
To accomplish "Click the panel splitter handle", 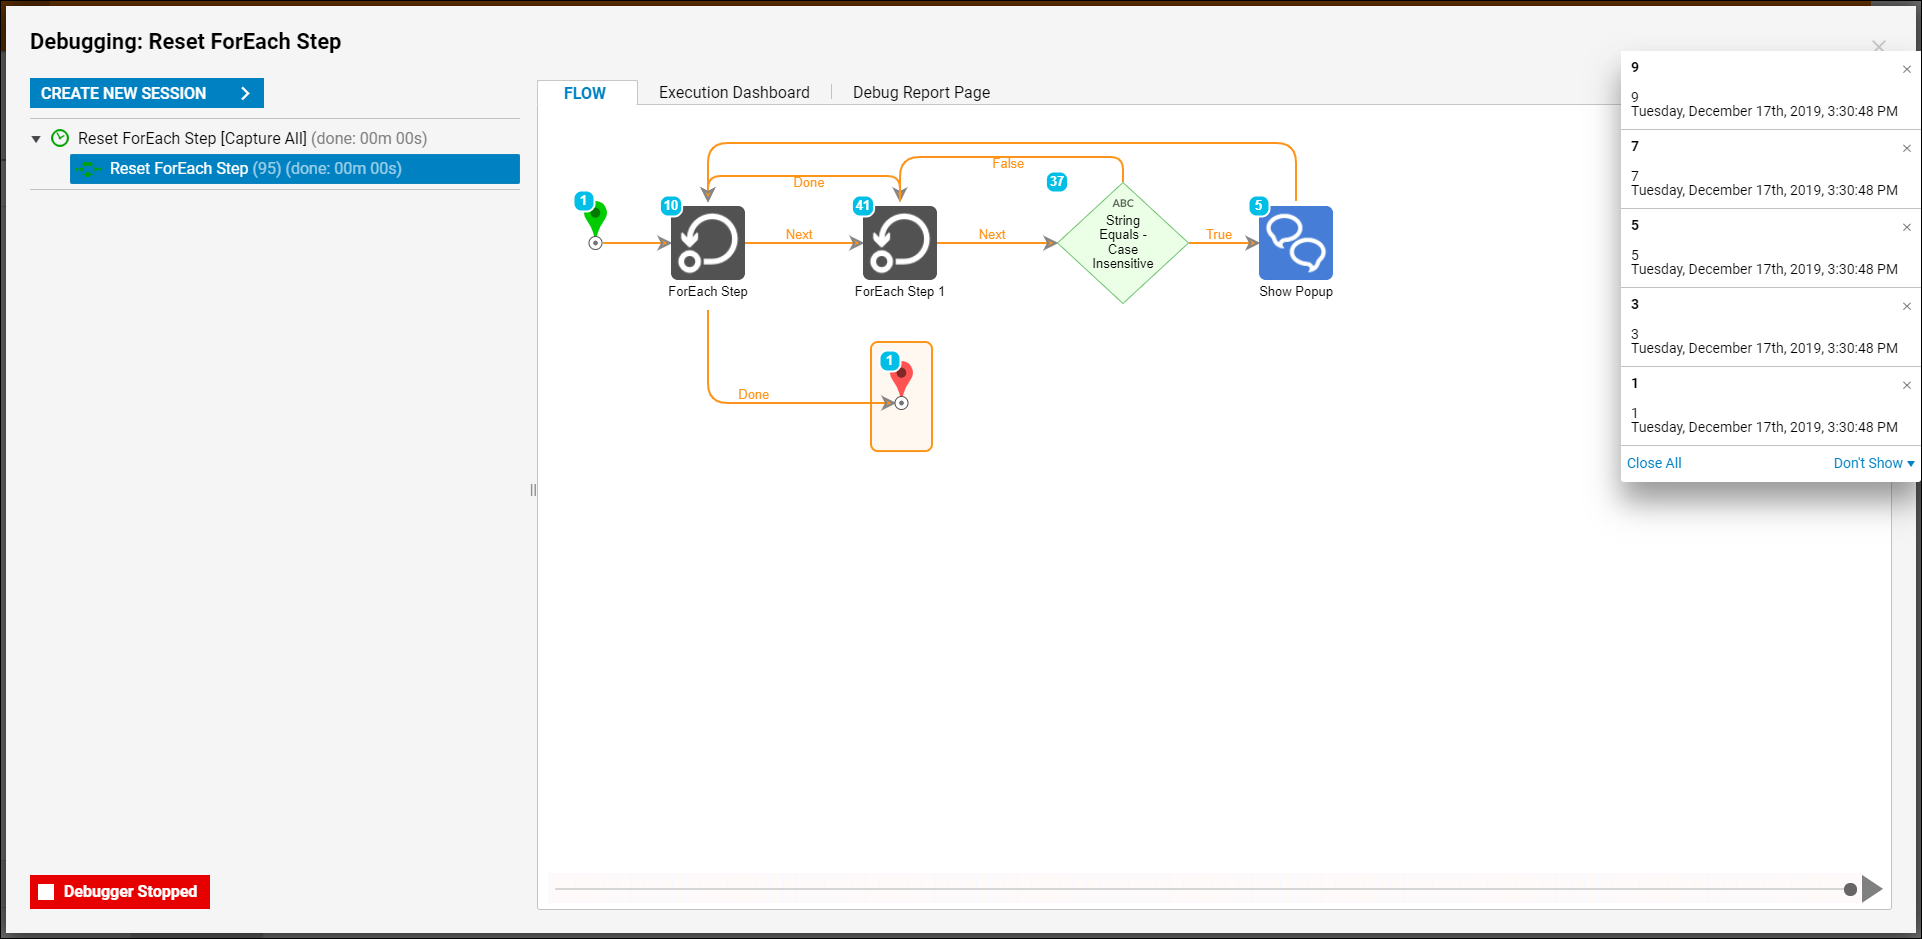I will tap(533, 490).
